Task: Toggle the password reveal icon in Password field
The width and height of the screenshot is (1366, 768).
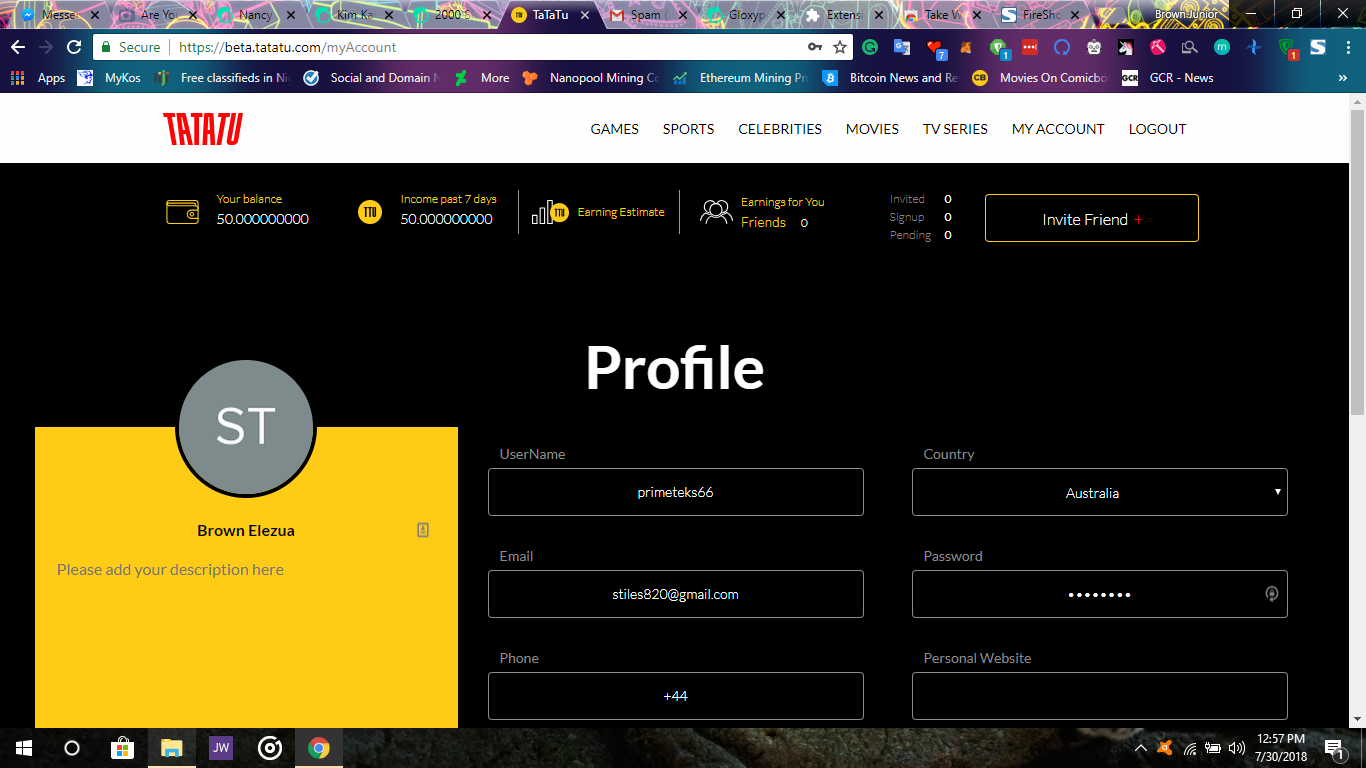Action: [x=1271, y=594]
